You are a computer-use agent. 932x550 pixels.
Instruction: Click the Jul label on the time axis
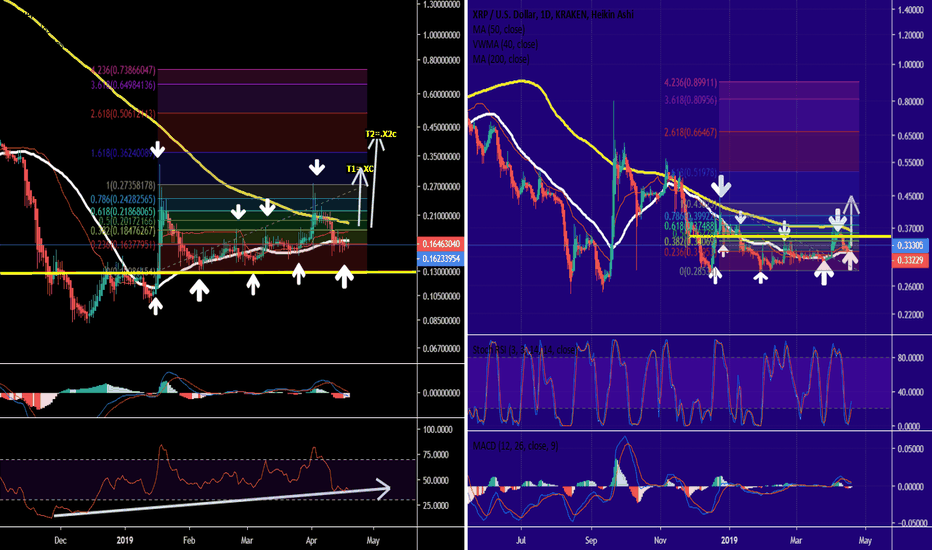point(521,540)
